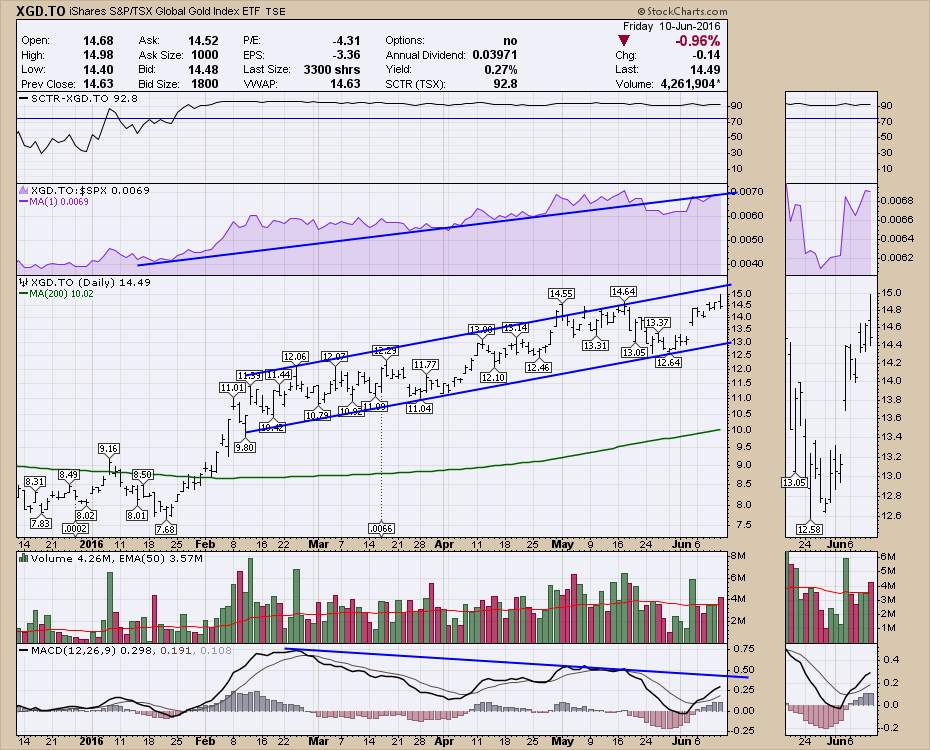
Task: Select the Volume value 4,261,904
Action: (687, 84)
